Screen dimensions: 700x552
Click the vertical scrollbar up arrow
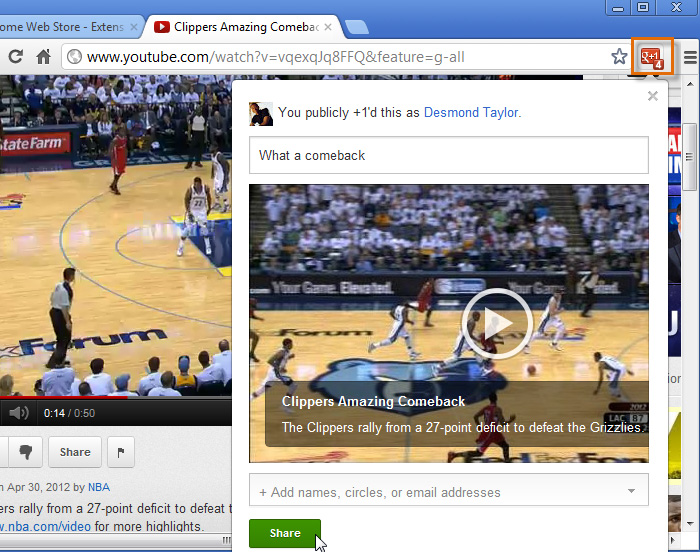coord(690,84)
